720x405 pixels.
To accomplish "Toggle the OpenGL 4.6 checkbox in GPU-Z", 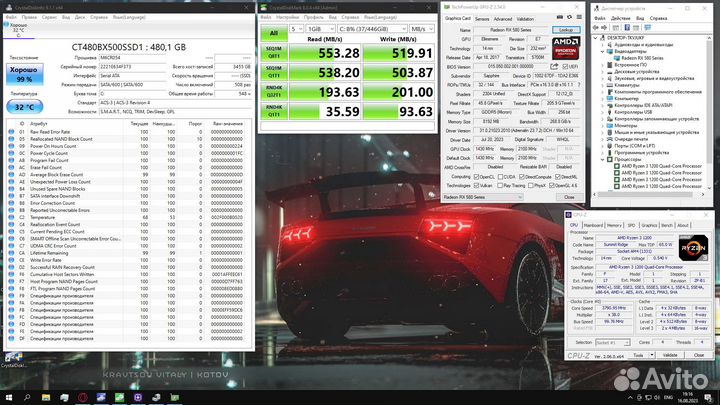I will coord(551,186).
